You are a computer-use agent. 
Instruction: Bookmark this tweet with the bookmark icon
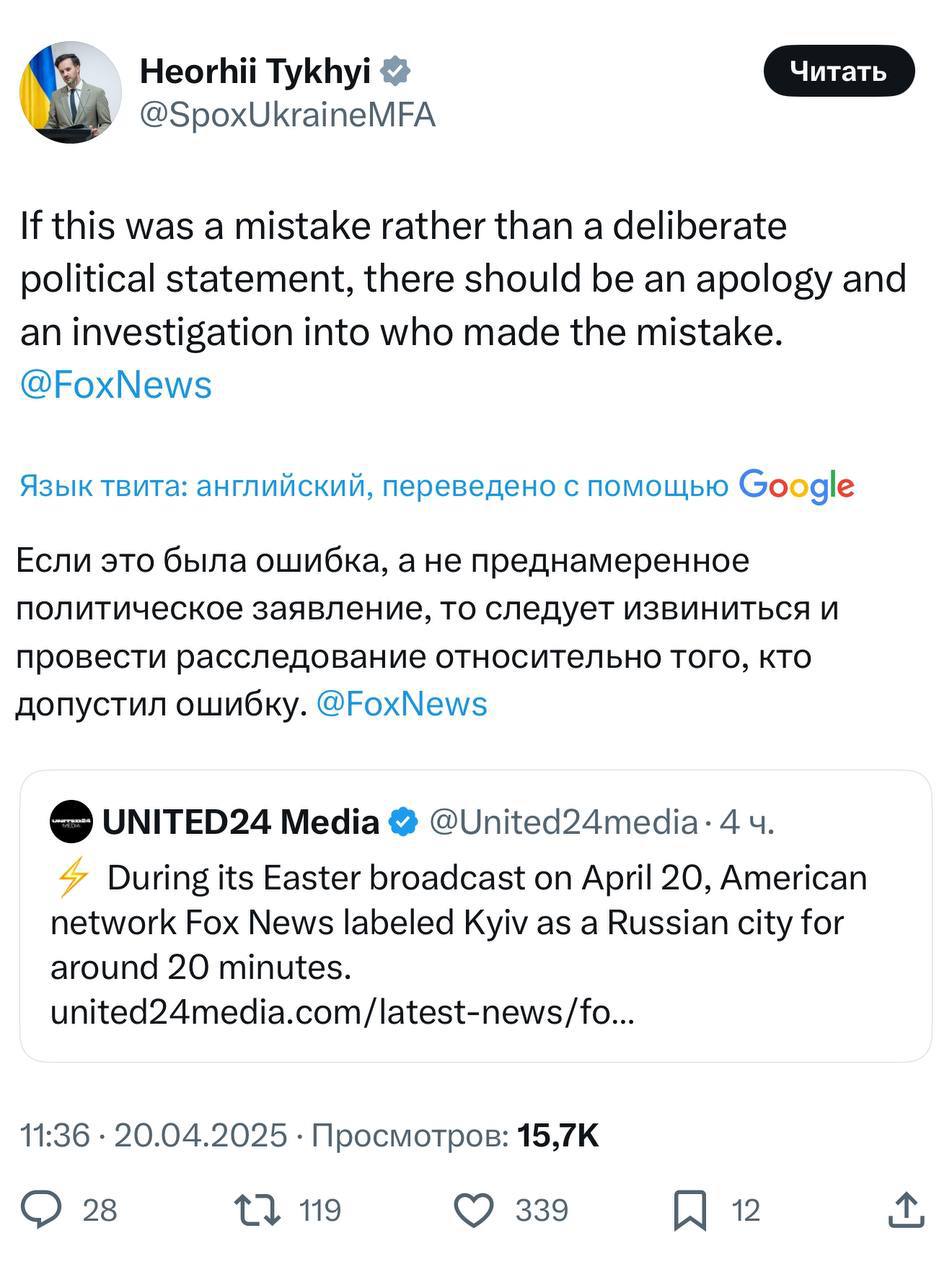click(691, 1210)
